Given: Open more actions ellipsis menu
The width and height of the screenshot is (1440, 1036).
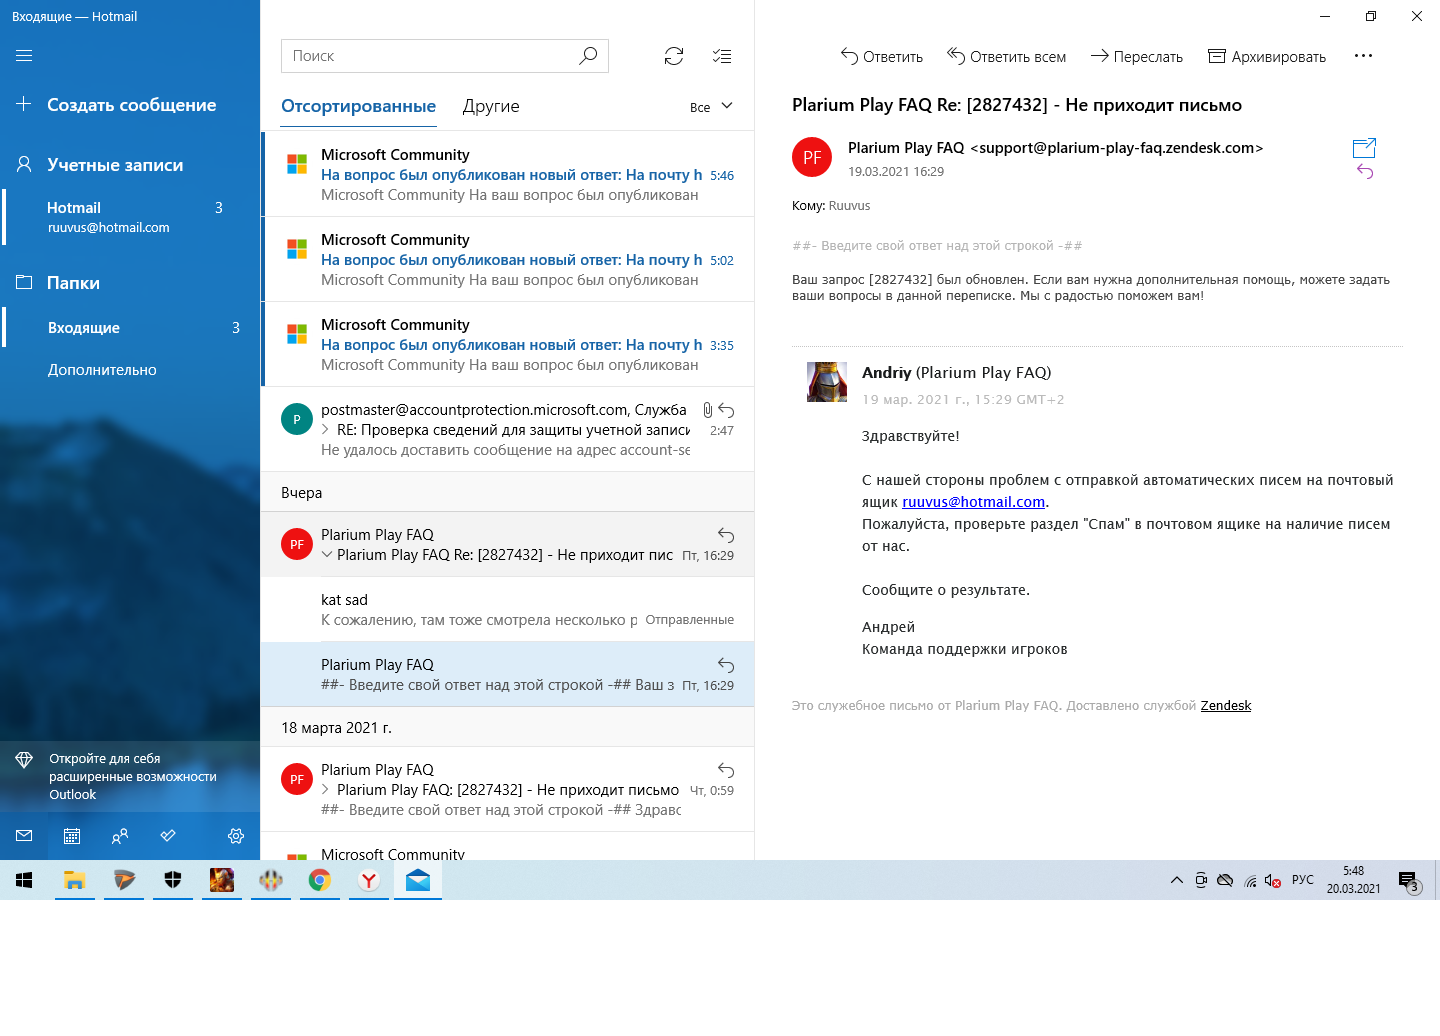Looking at the screenshot, I should tap(1363, 56).
